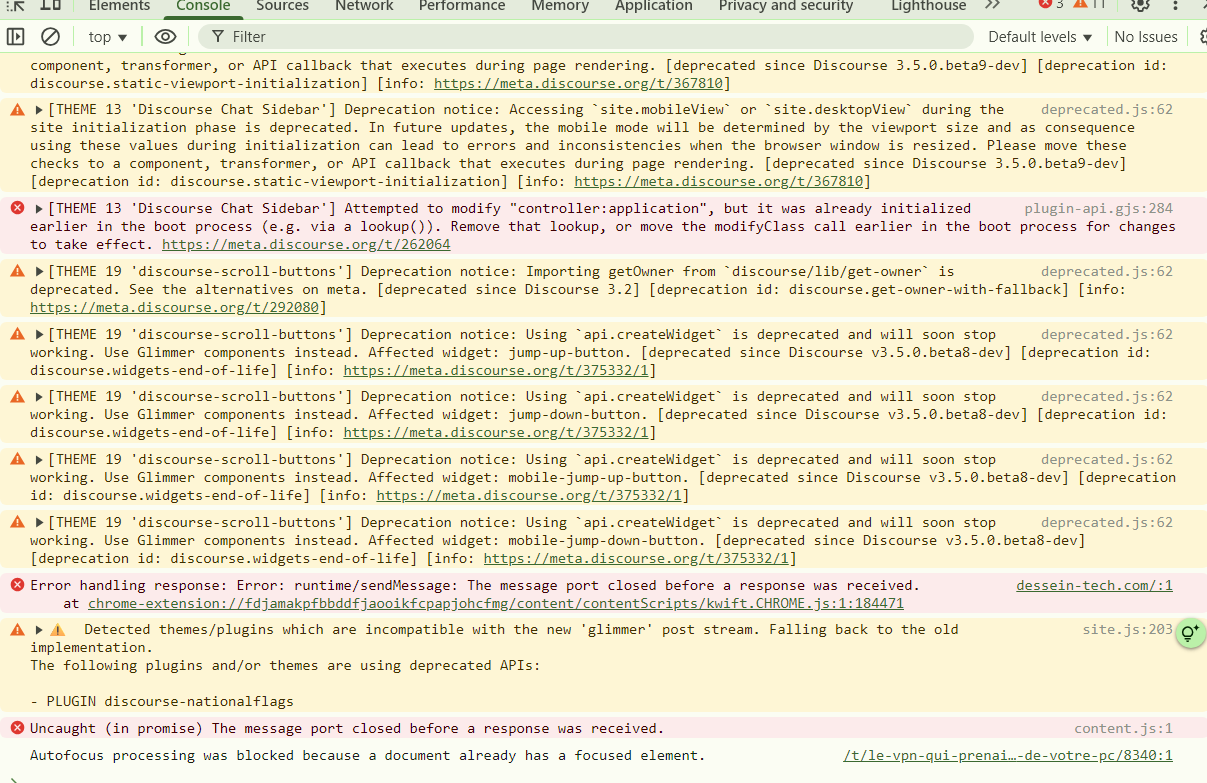The width and height of the screenshot is (1207, 783).
Task: Open the Application tab
Action: [654, 6]
